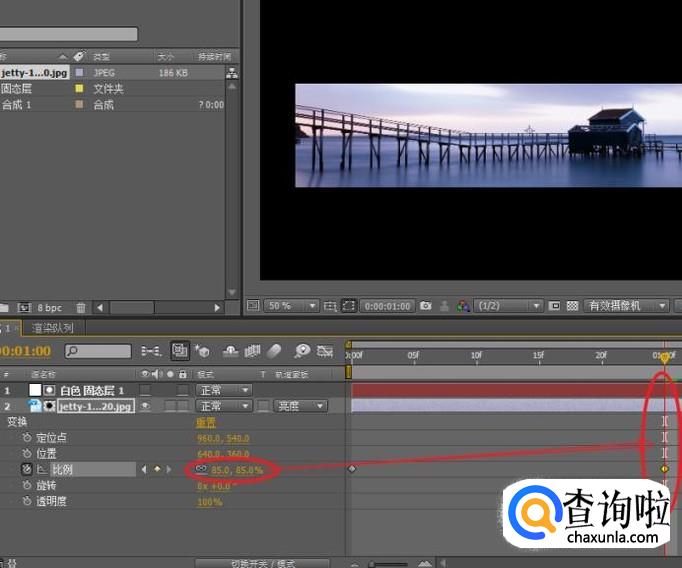The image size is (682, 568).
Task: Open the 亮度 track matte dropdown
Action: point(300,406)
